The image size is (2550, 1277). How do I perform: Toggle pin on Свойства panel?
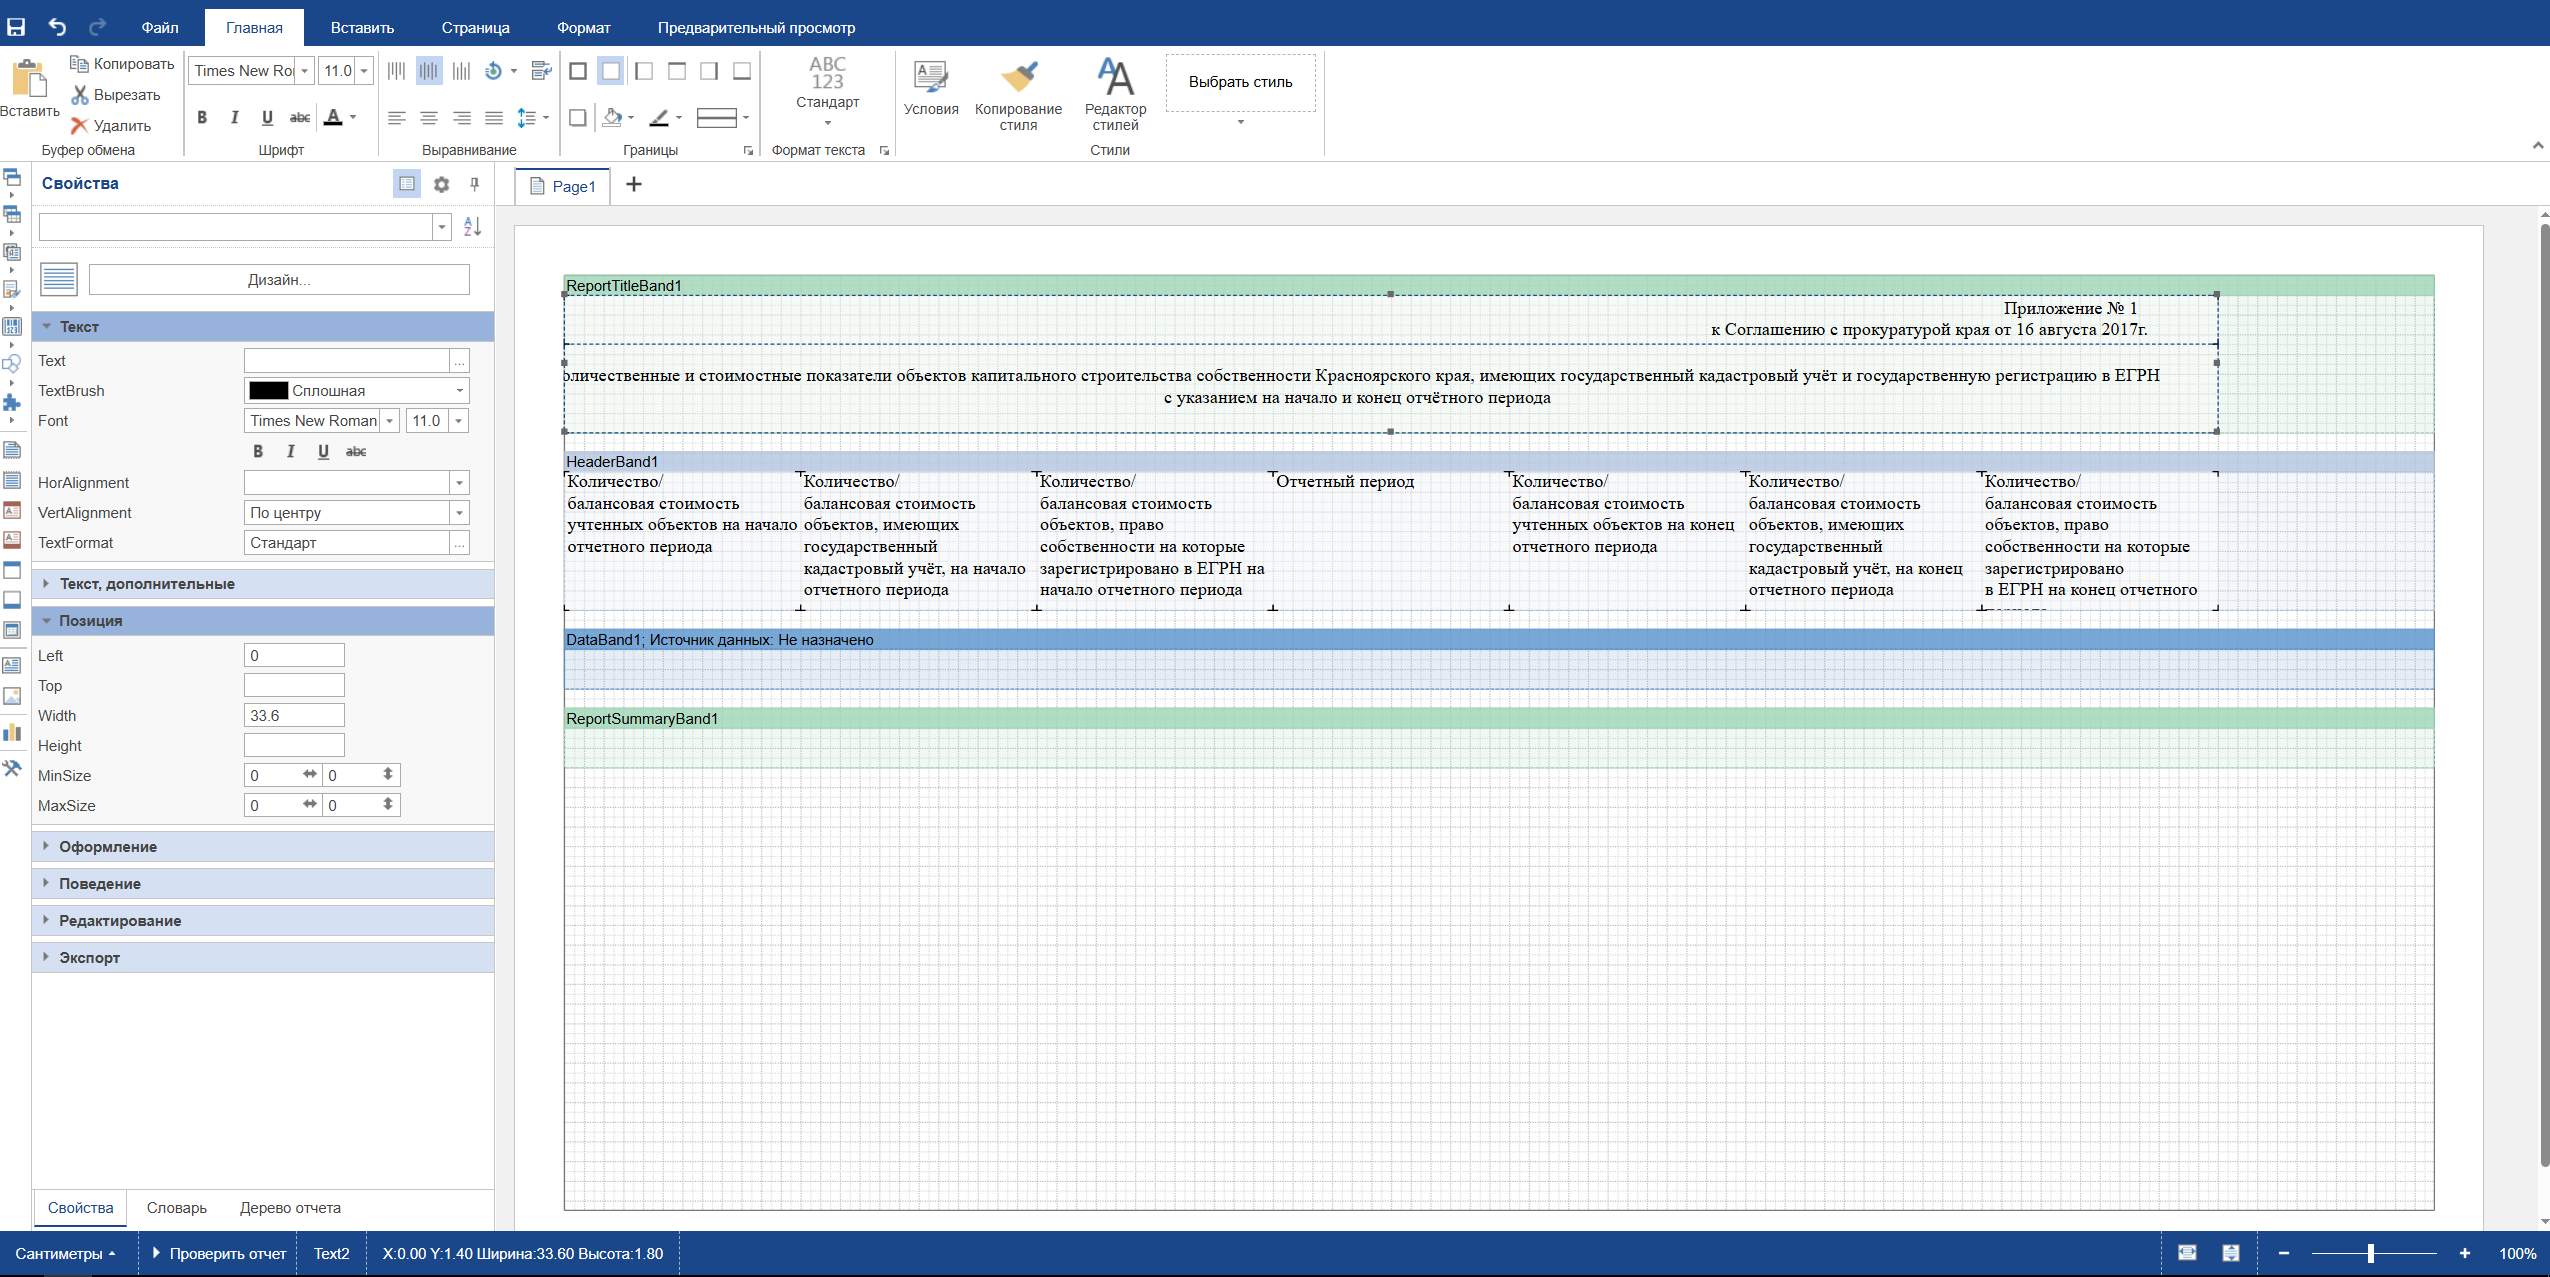pos(475,184)
